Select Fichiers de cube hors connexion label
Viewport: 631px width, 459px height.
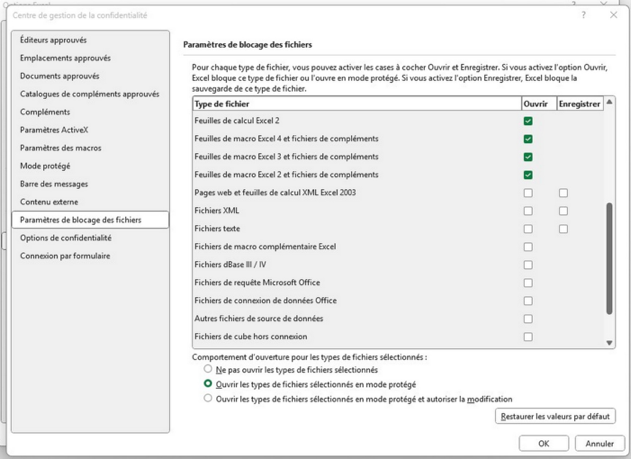coord(251,336)
